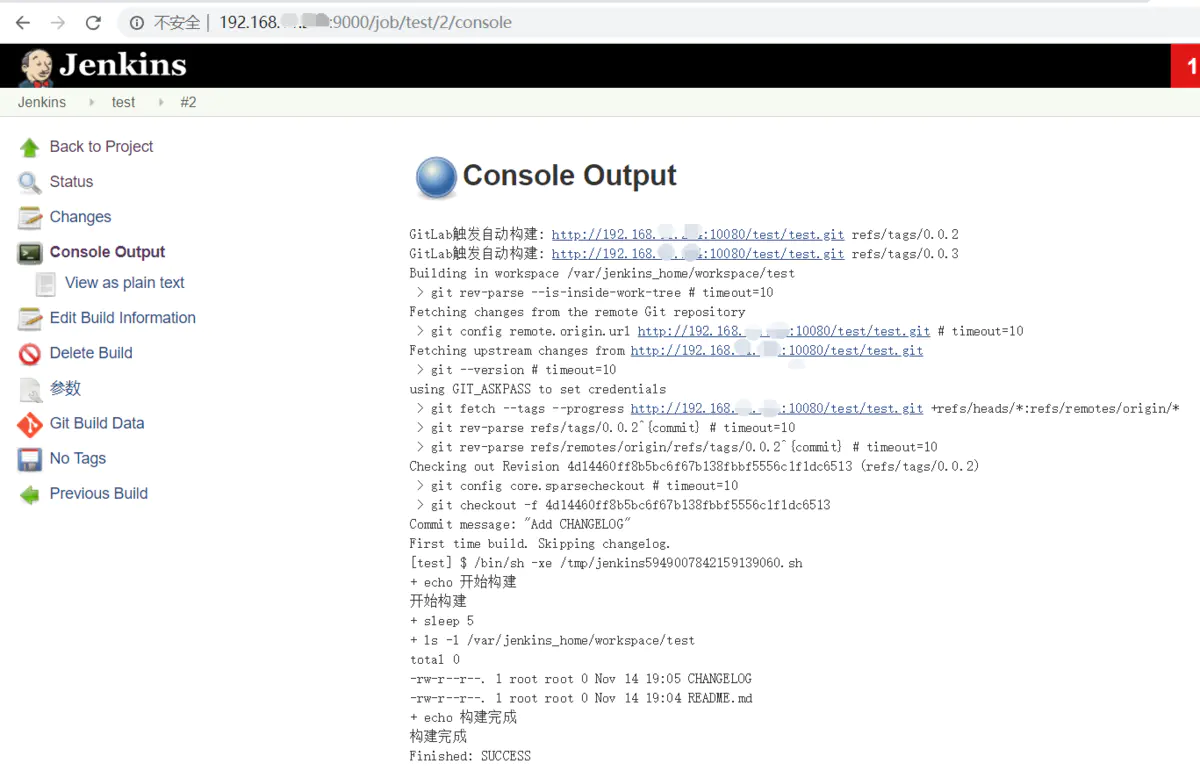1200x778 pixels.
Task: Expand the arrow after test breadcrumb
Action: coord(160,102)
